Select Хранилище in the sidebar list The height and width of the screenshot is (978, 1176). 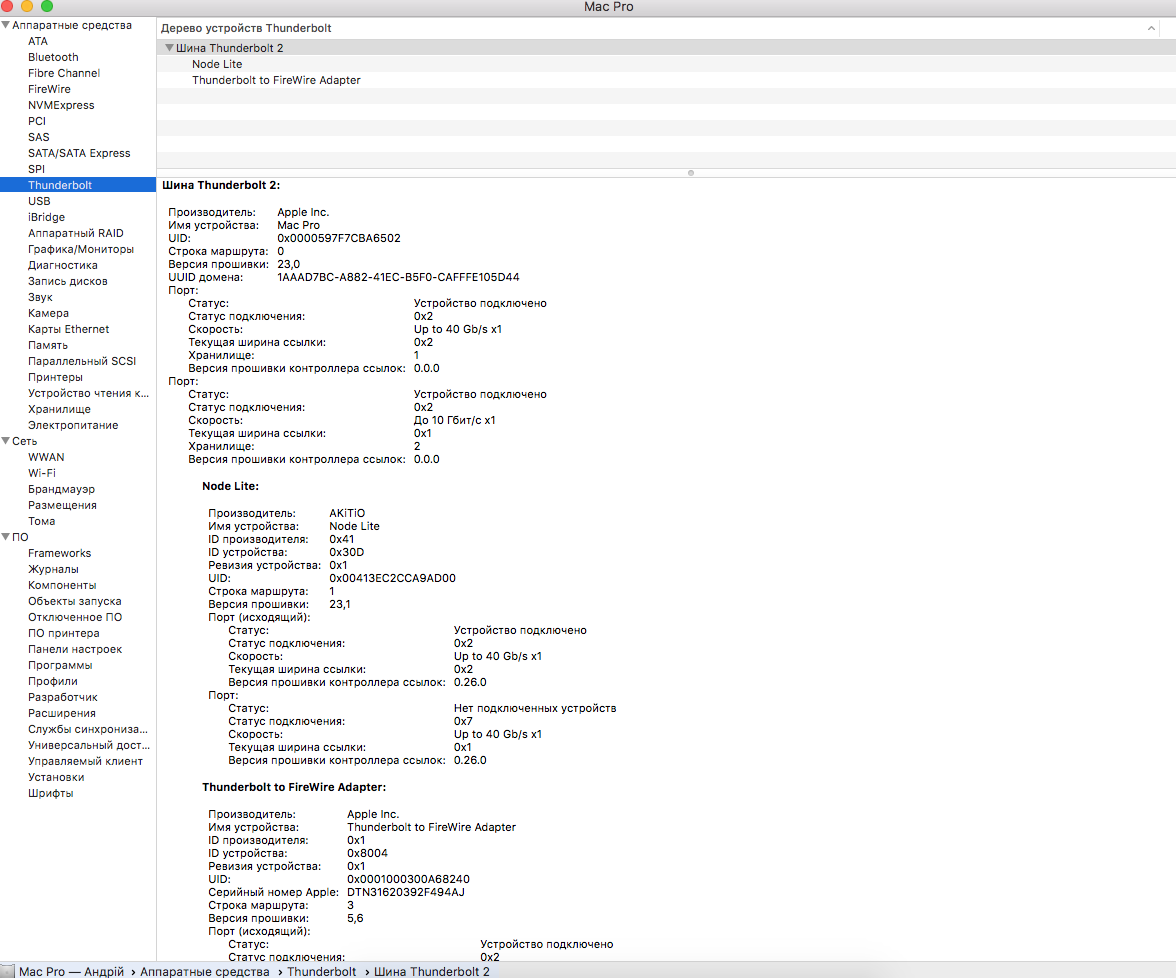tap(59, 409)
